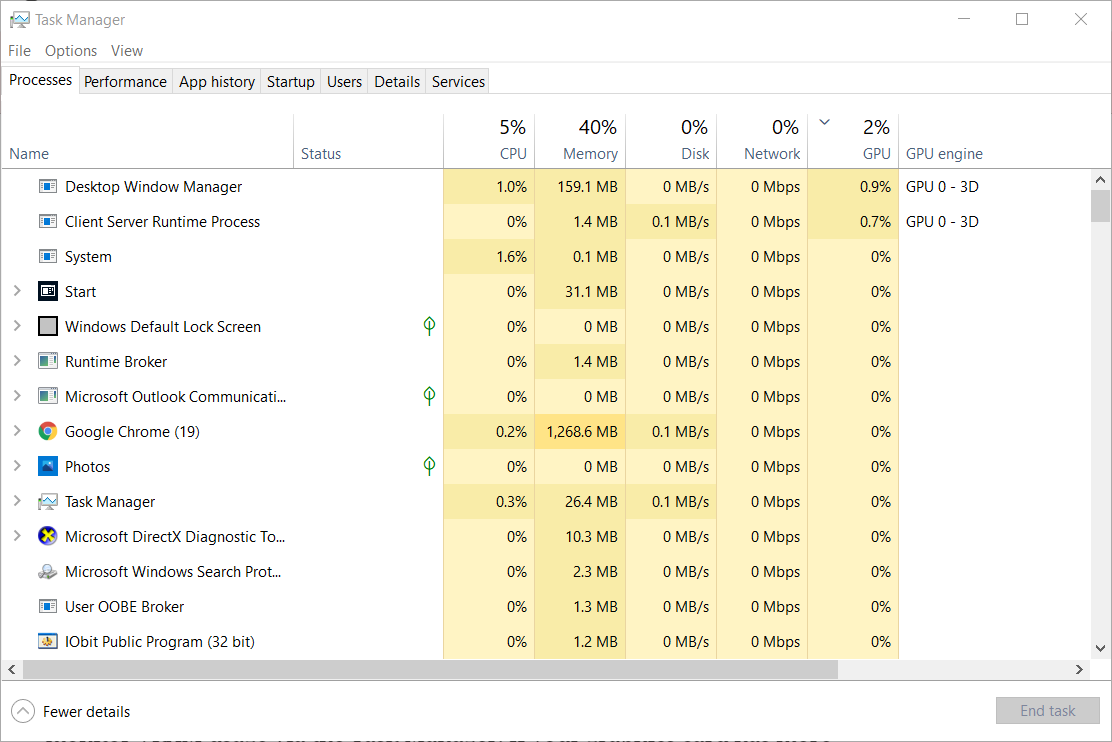The width and height of the screenshot is (1112, 742).
Task: Click the System process icon
Action: click(48, 256)
